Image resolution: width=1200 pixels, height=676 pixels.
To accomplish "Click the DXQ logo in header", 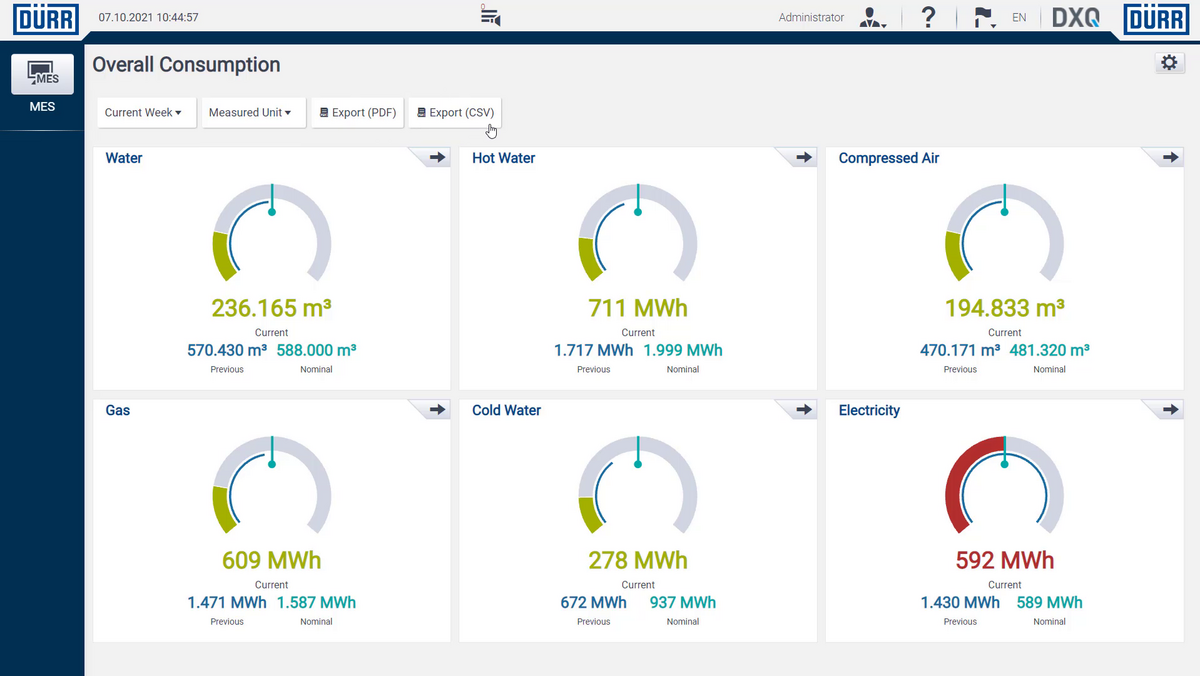I will tap(1075, 18).
